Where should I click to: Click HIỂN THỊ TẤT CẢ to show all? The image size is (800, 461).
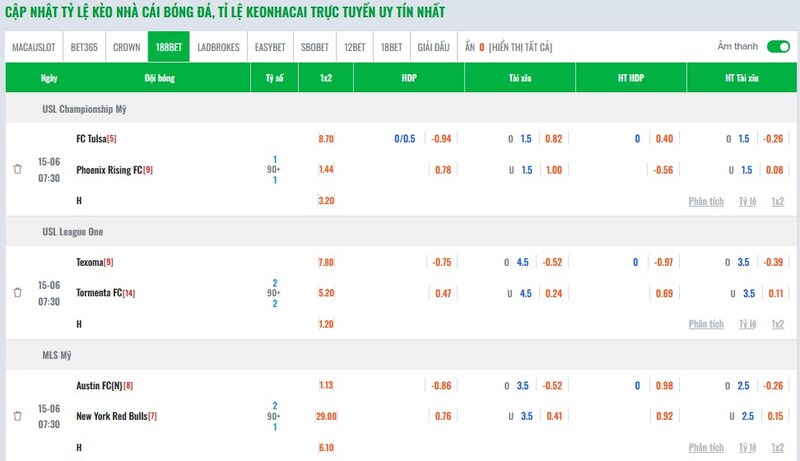click(520, 47)
